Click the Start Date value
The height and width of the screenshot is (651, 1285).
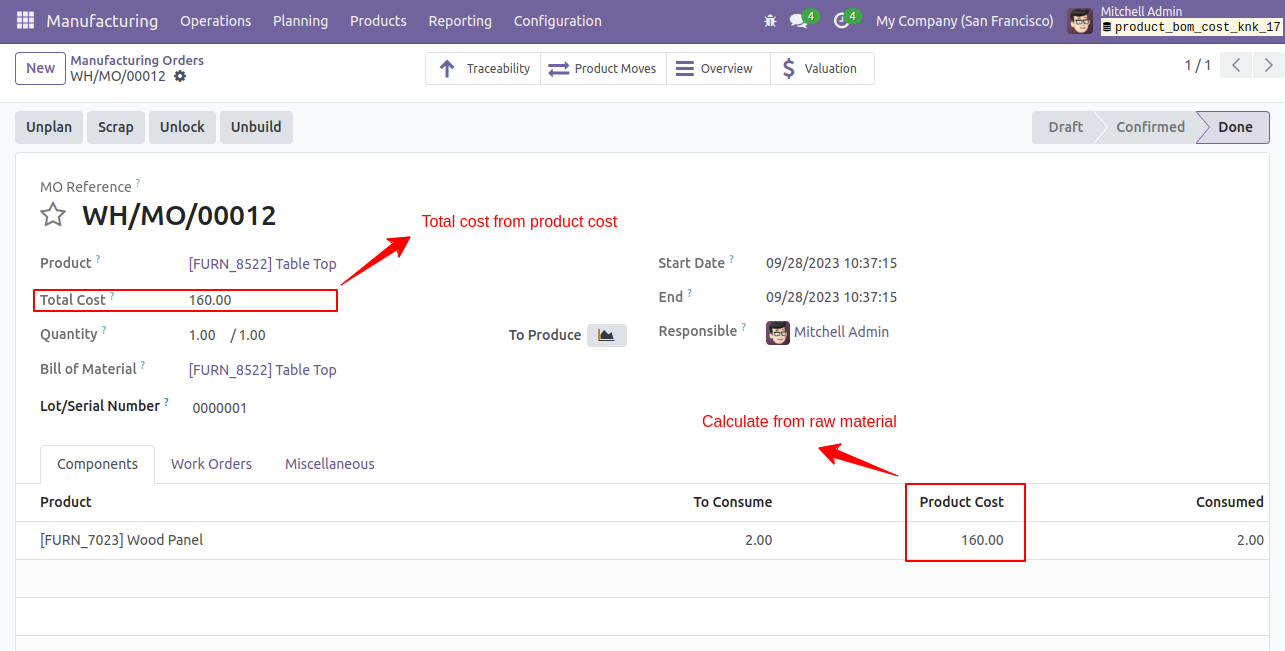[831, 263]
